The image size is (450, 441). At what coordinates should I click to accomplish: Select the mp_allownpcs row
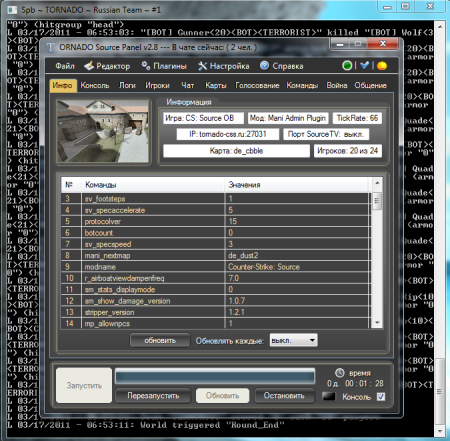[215, 323]
